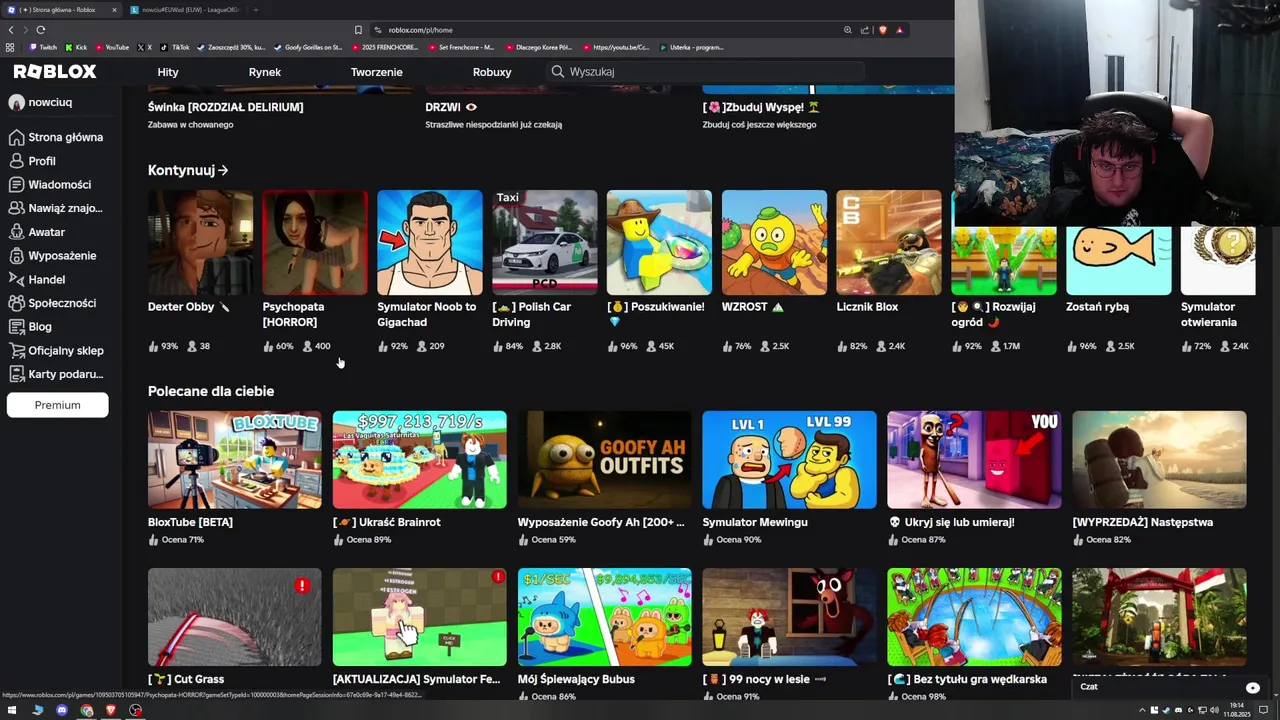
Task: Open a new browser tab
Action: [256, 10]
